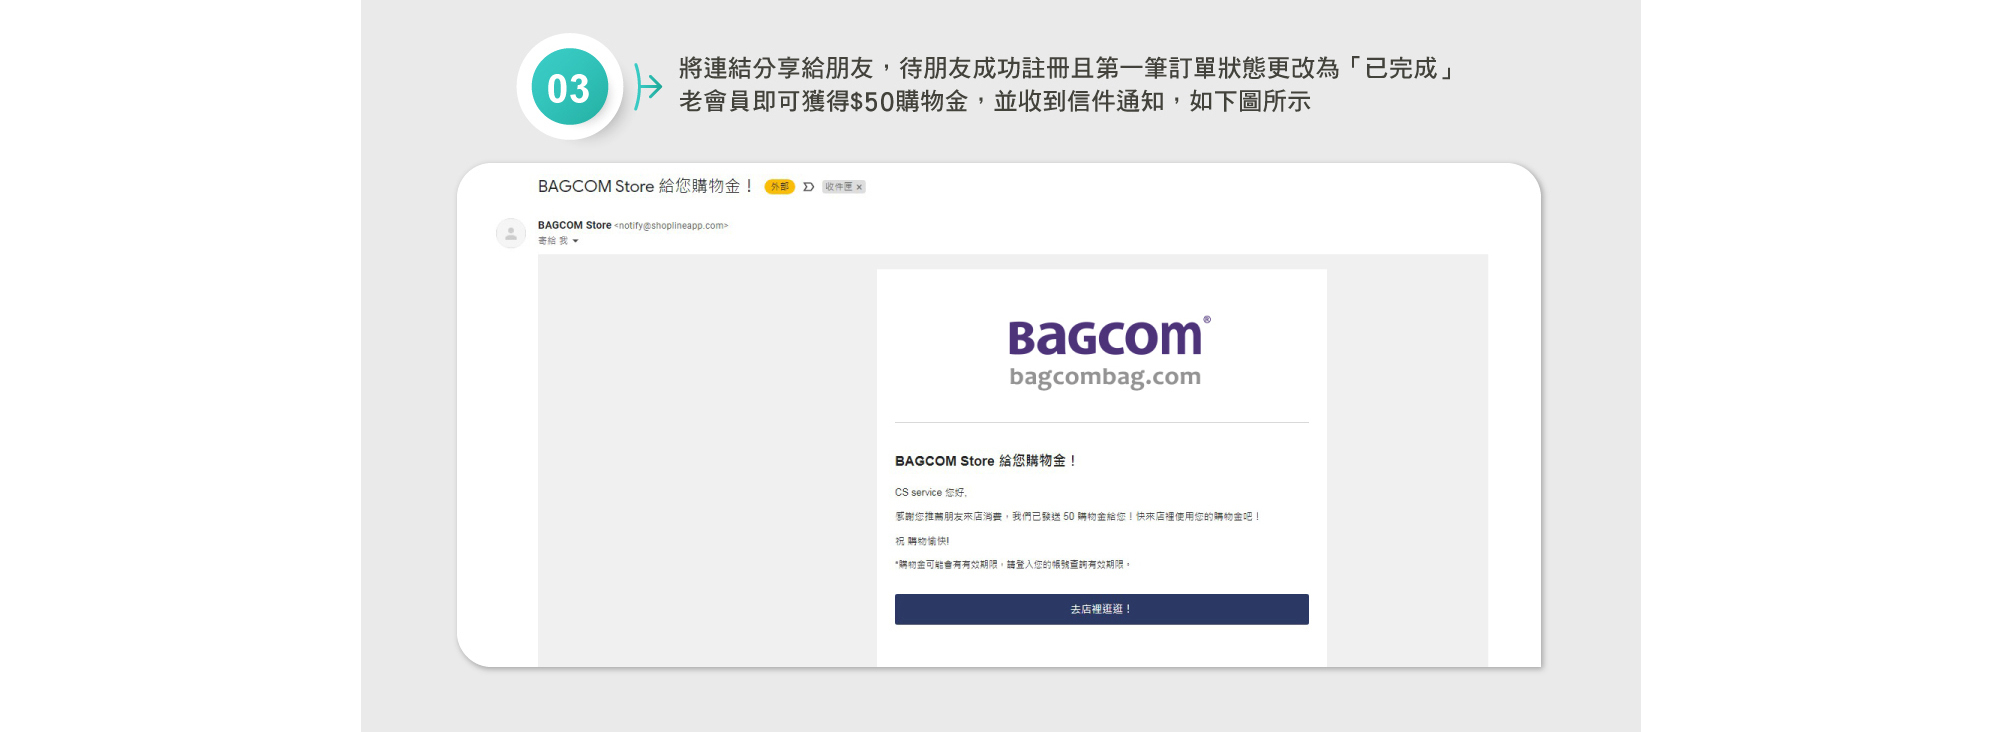Click the importance marker icon beside the subject

coord(808,187)
